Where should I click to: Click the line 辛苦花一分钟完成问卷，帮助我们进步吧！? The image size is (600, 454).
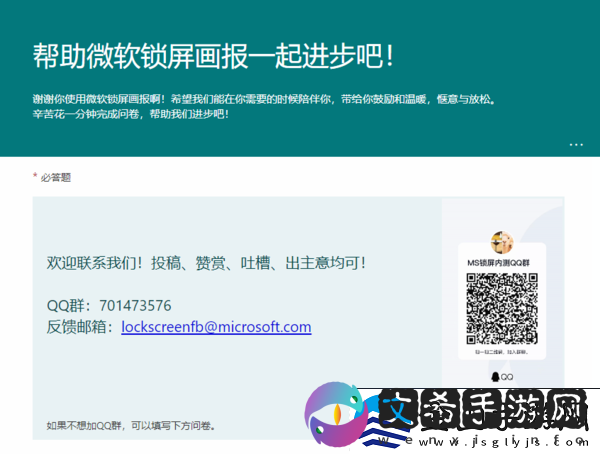131,114
